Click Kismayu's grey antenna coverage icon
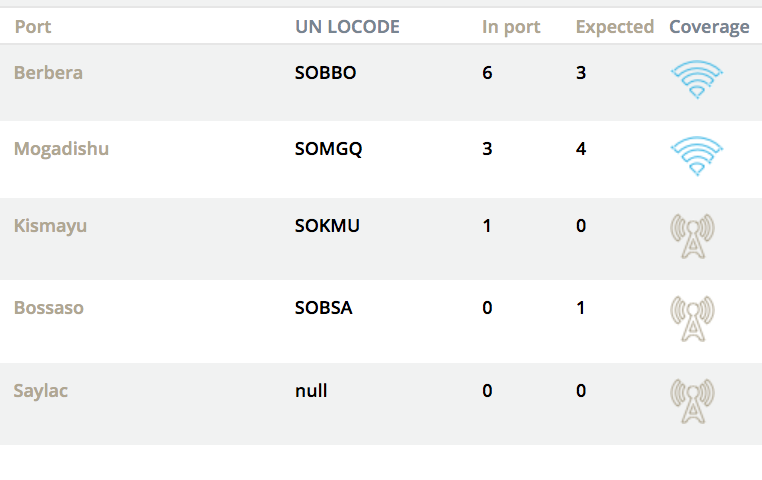Screen dimensions: 762x480 (693, 236)
